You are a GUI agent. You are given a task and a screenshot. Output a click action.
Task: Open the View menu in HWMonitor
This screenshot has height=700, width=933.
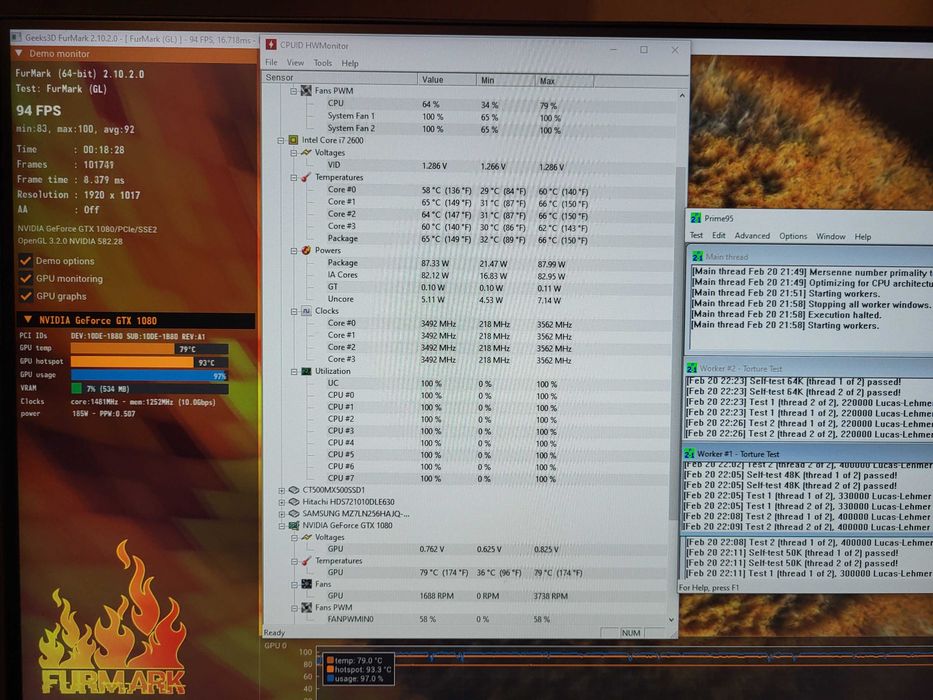click(x=295, y=62)
